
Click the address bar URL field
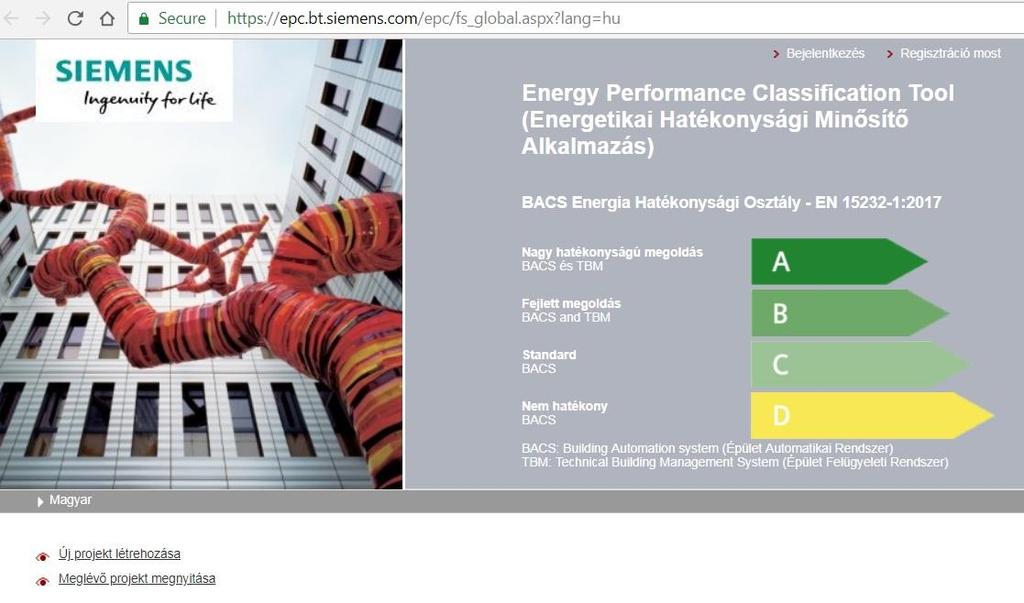[x=575, y=18]
